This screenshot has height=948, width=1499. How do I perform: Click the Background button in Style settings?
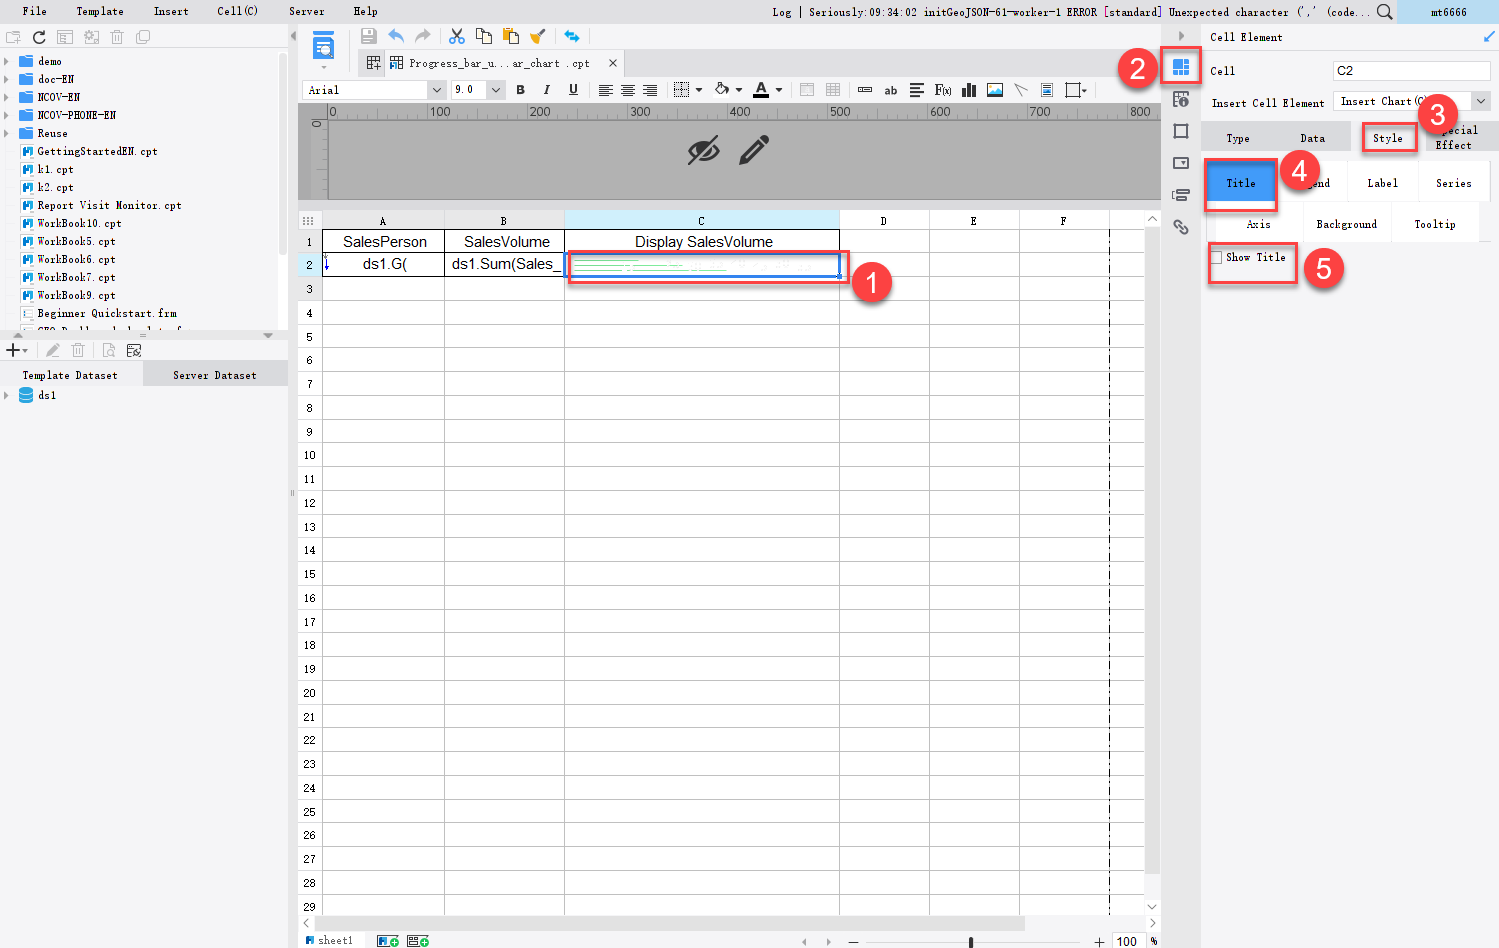pyautogui.click(x=1346, y=223)
